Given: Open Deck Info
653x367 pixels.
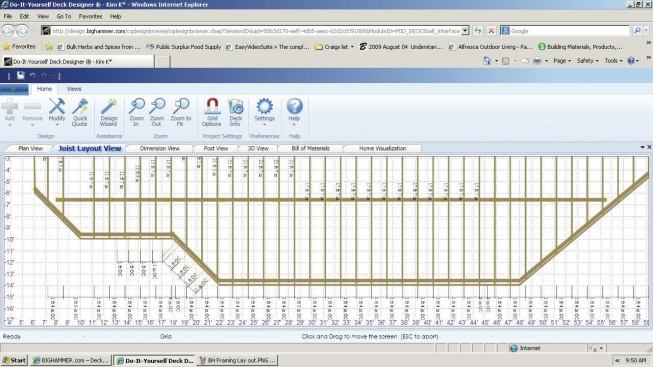Looking at the screenshot, I should [235, 112].
